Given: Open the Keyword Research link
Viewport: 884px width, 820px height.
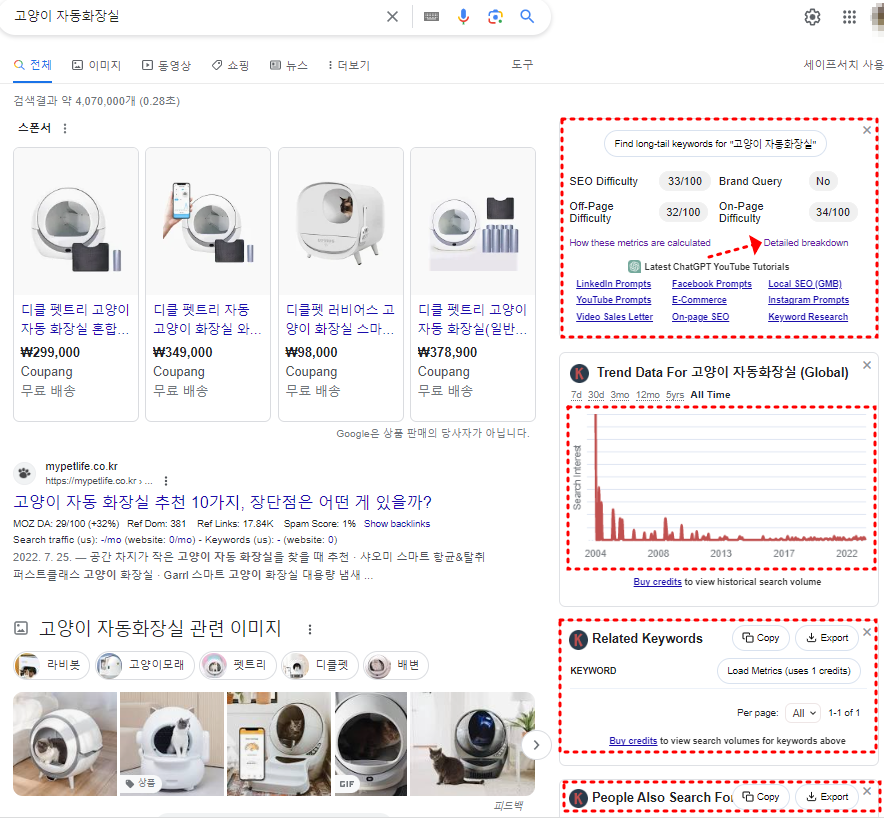Looking at the screenshot, I should (x=808, y=317).
